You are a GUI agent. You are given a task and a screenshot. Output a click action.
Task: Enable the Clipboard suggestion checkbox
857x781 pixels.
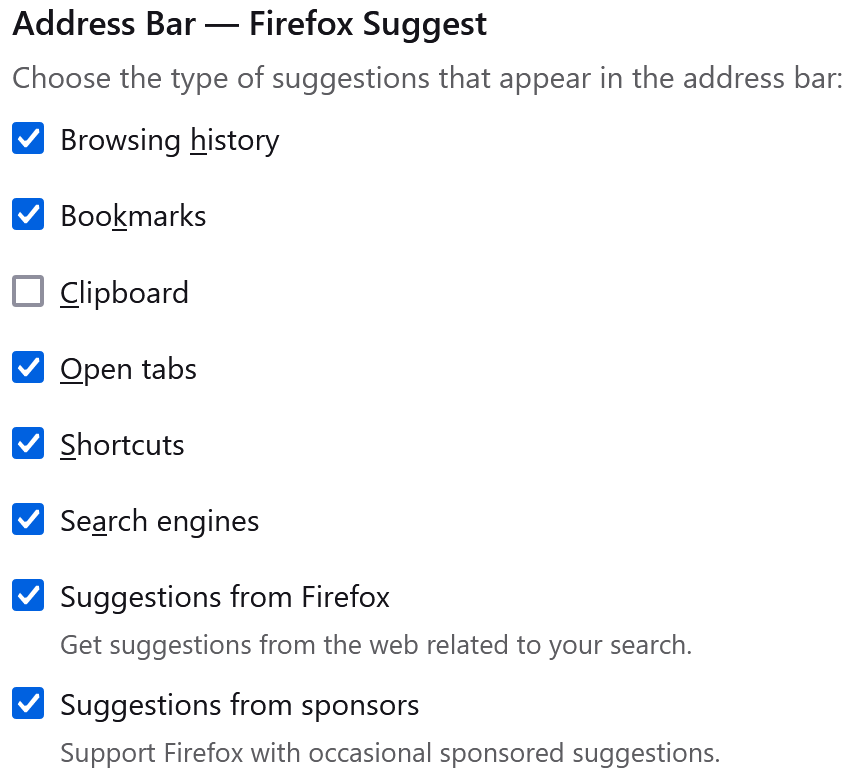pos(28,291)
